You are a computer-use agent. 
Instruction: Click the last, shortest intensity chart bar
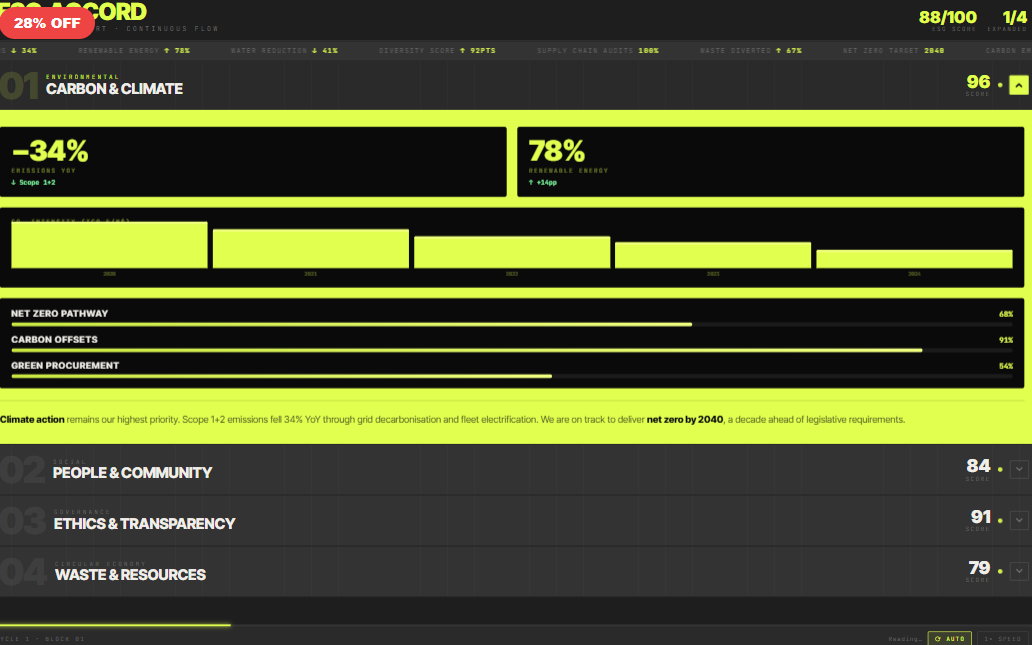pyautogui.click(x=914, y=259)
